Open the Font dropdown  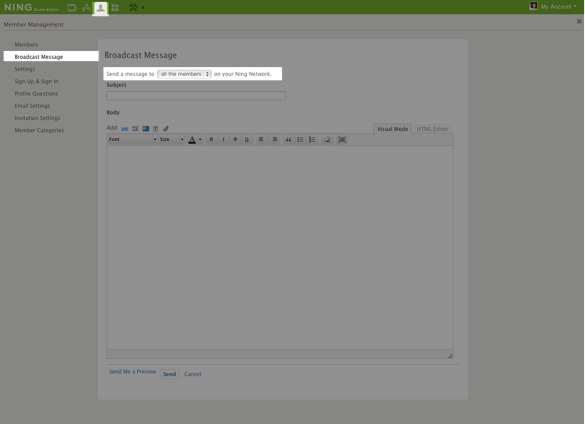click(x=132, y=139)
